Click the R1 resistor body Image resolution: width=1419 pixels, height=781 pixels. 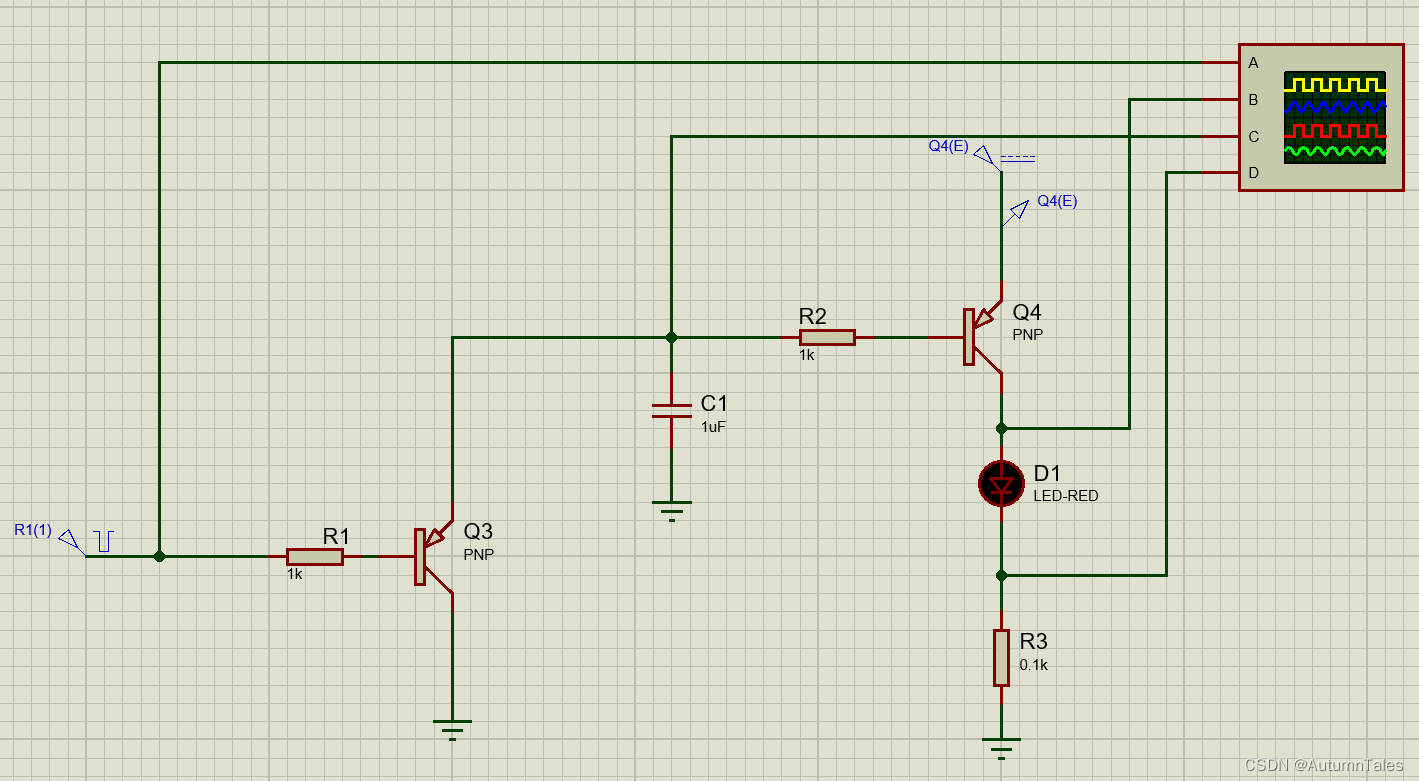[x=315, y=557]
